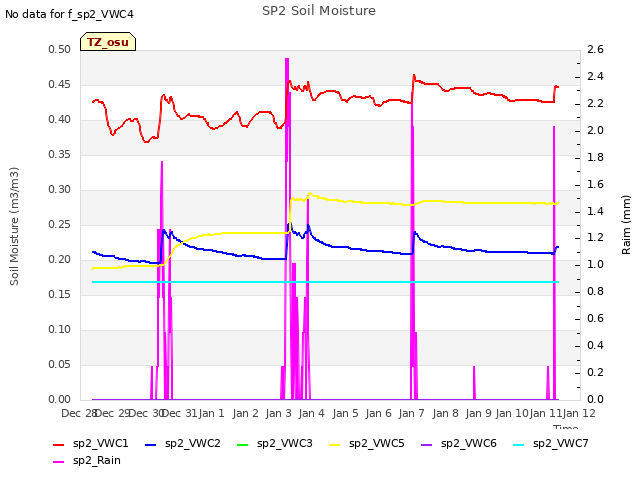
Task: Click the 1.4 right axis value
Action: click(595, 211)
